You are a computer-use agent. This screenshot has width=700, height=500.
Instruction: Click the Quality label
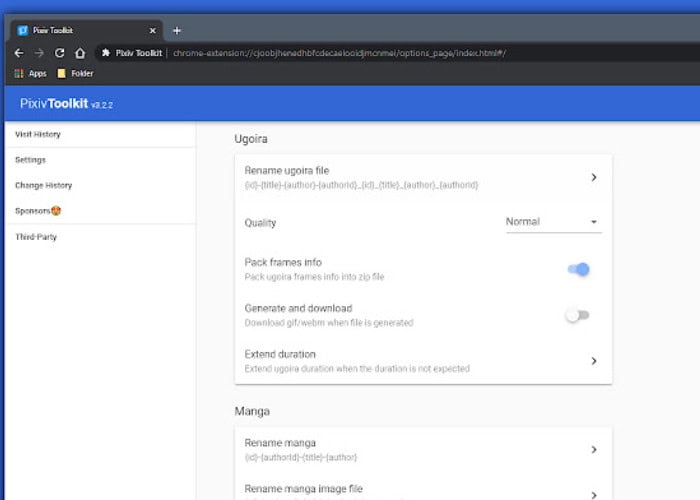point(260,223)
